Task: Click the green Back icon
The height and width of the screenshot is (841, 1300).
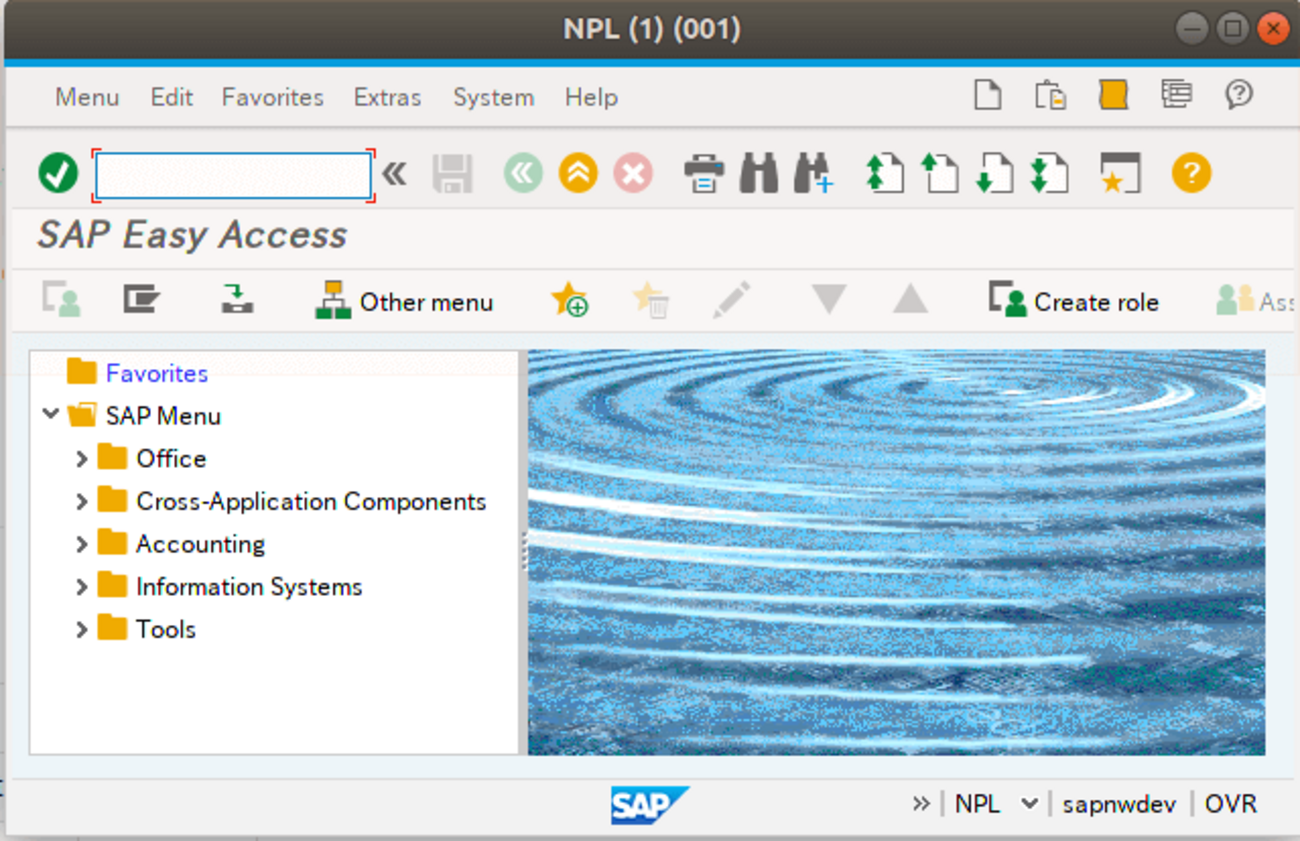Action: [523, 174]
